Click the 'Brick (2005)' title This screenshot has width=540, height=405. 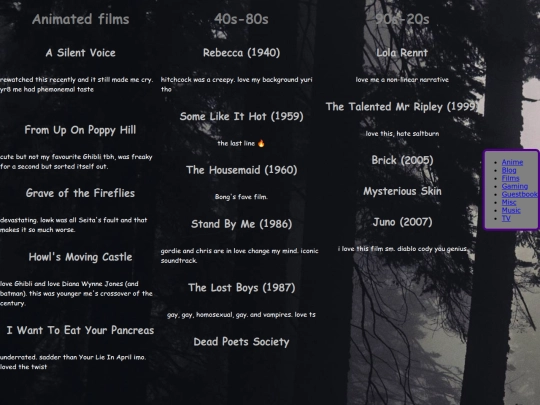click(402, 160)
